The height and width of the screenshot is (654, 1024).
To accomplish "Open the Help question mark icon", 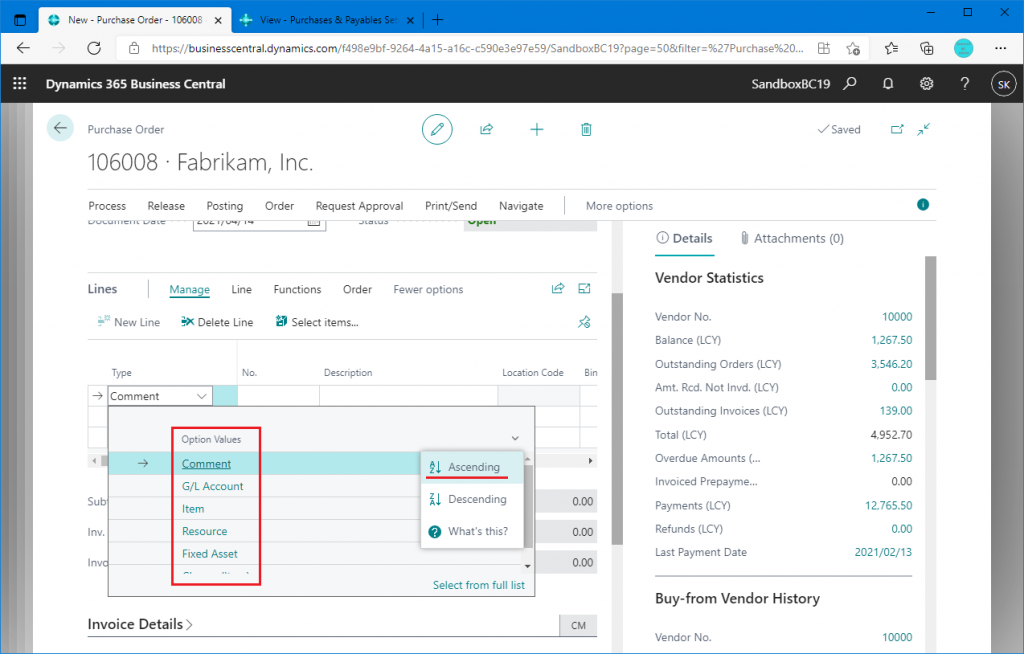I will (x=965, y=84).
